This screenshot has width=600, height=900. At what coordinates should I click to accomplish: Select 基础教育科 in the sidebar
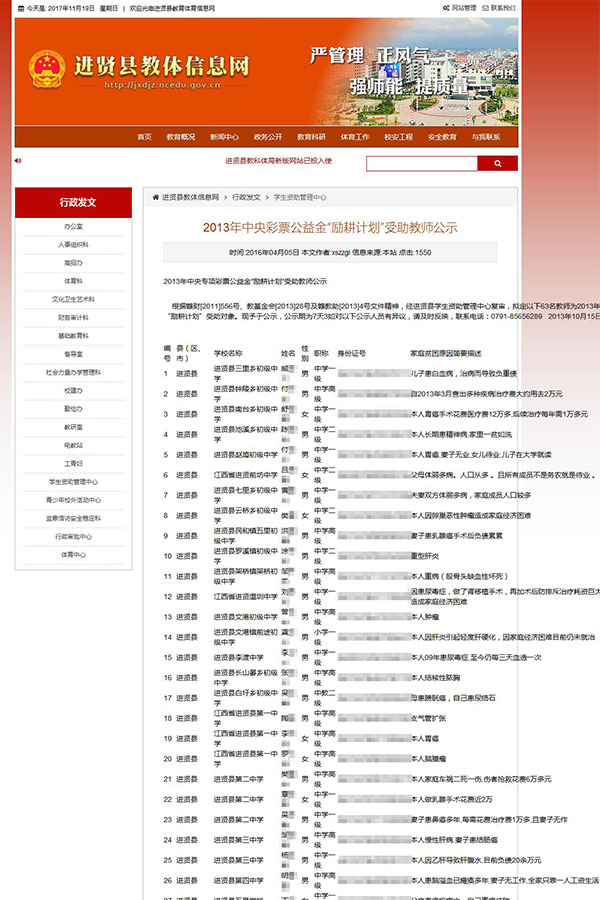click(x=73, y=336)
